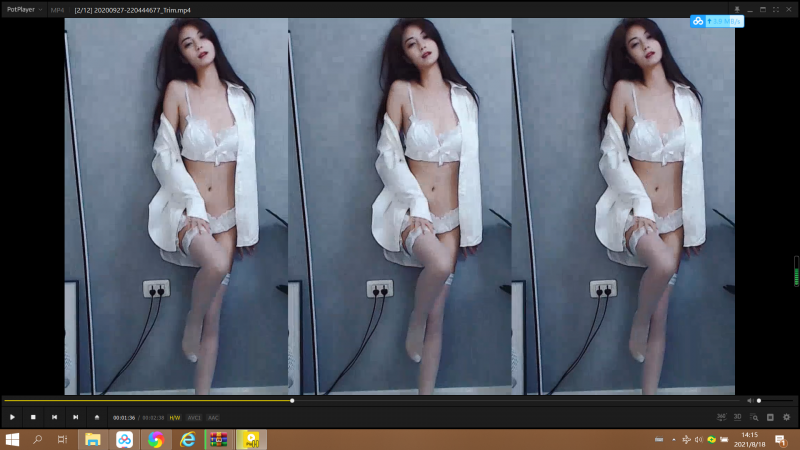Open File Explorer from the taskbar

(x=92, y=439)
